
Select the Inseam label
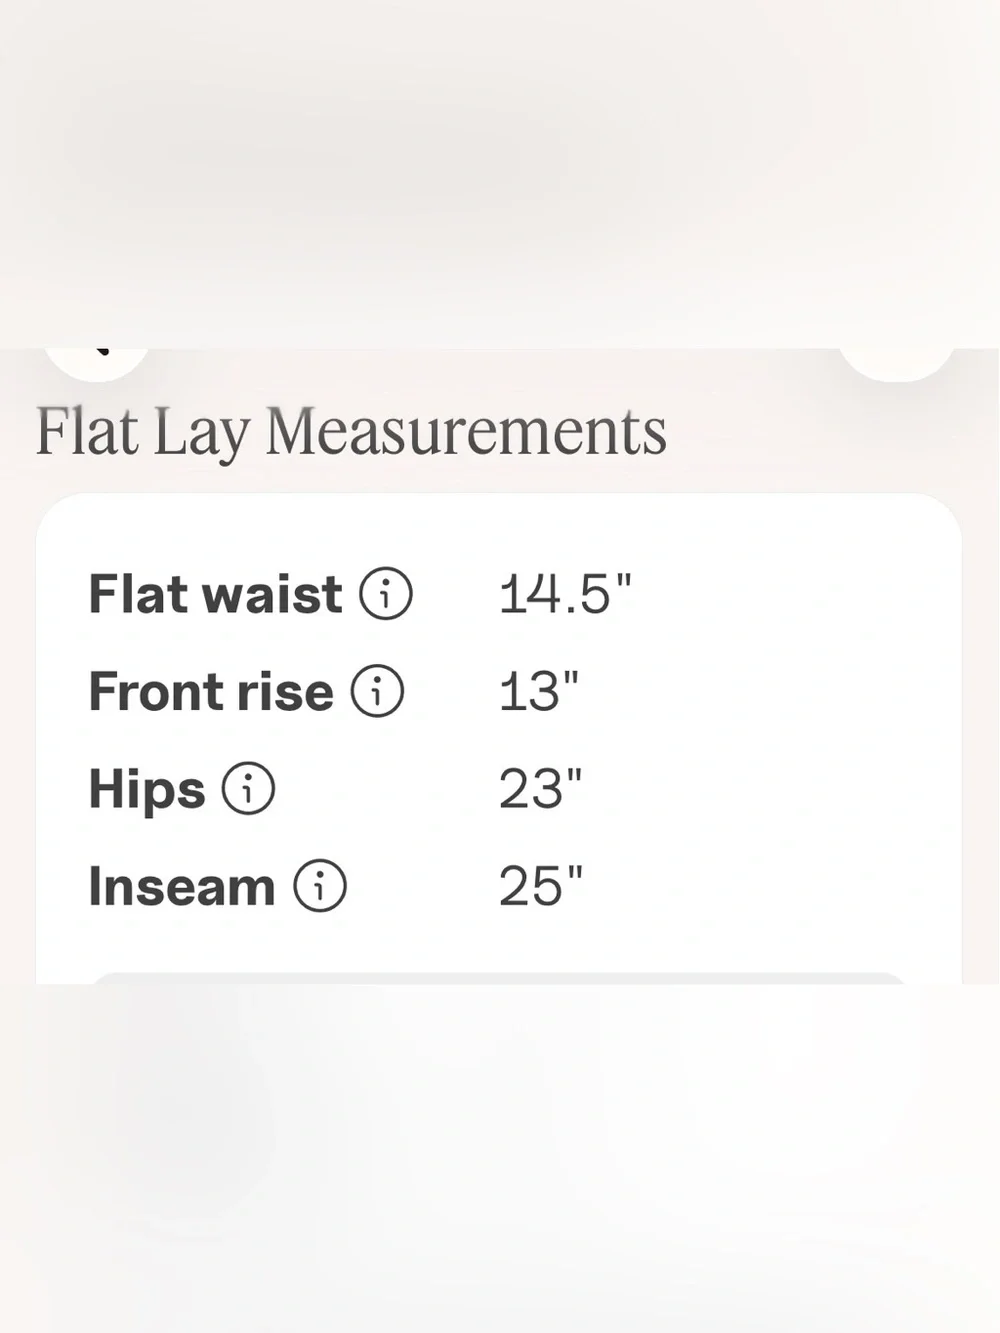pos(182,887)
